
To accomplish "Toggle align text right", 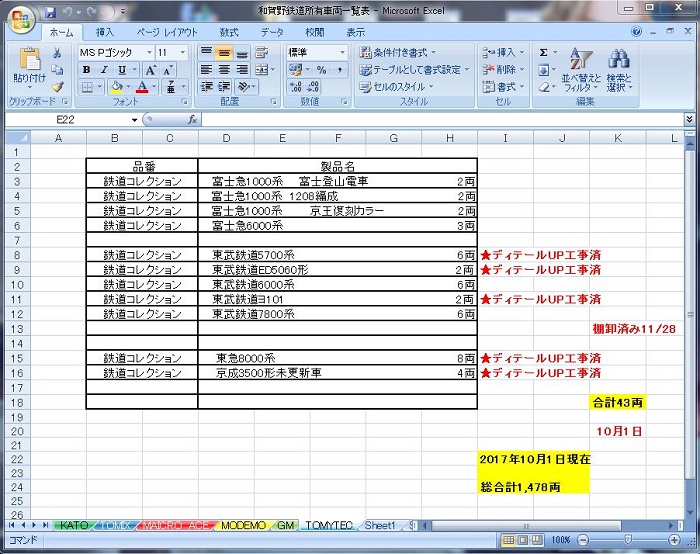I will coord(242,70).
